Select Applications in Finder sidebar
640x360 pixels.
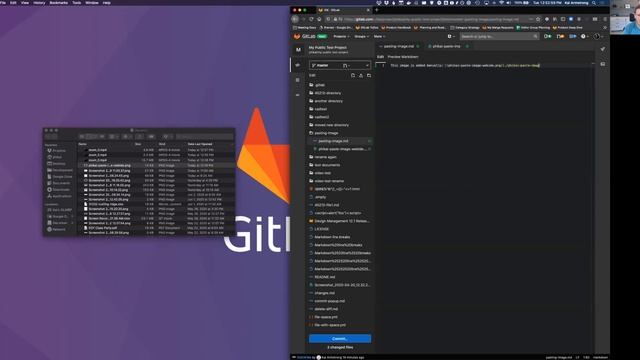(x=59, y=196)
